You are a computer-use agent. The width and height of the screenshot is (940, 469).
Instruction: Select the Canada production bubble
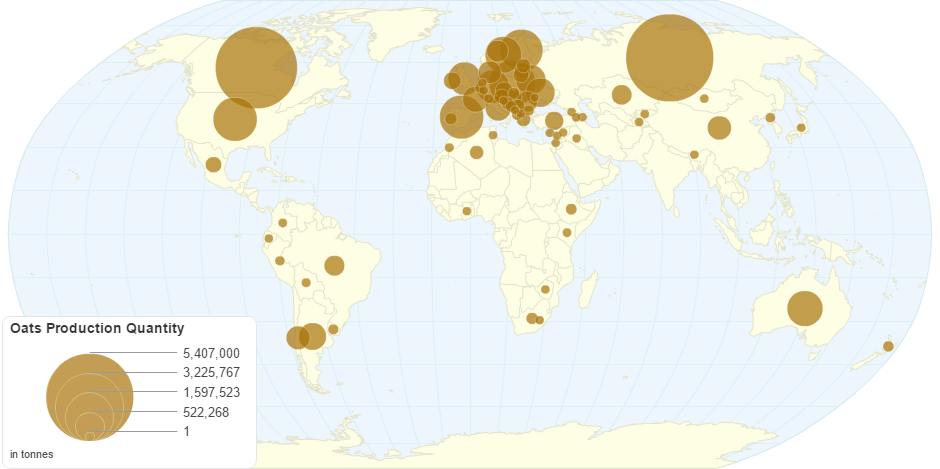tap(257, 67)
